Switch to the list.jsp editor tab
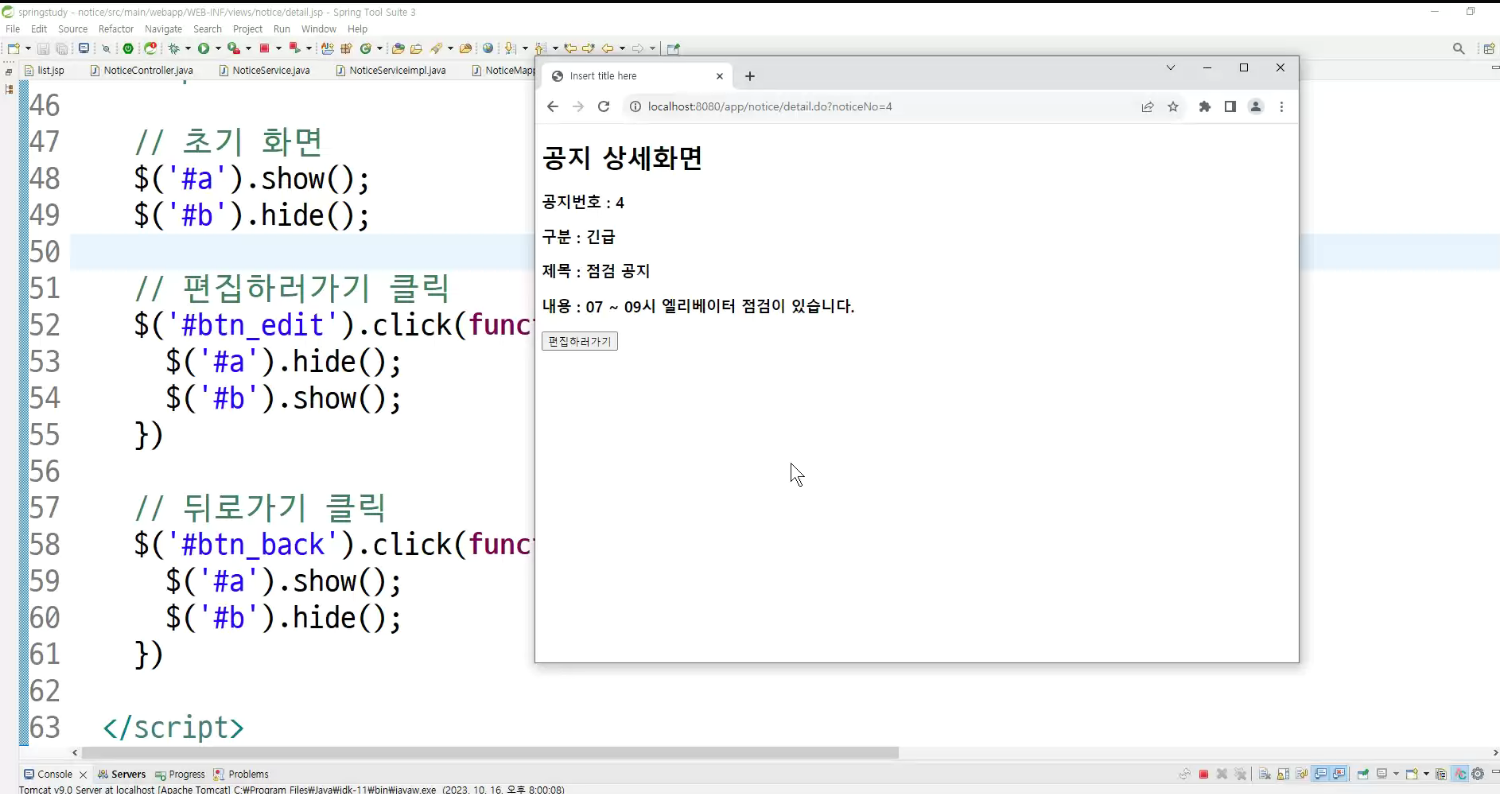1500x794 pixels. pos(44,71)
